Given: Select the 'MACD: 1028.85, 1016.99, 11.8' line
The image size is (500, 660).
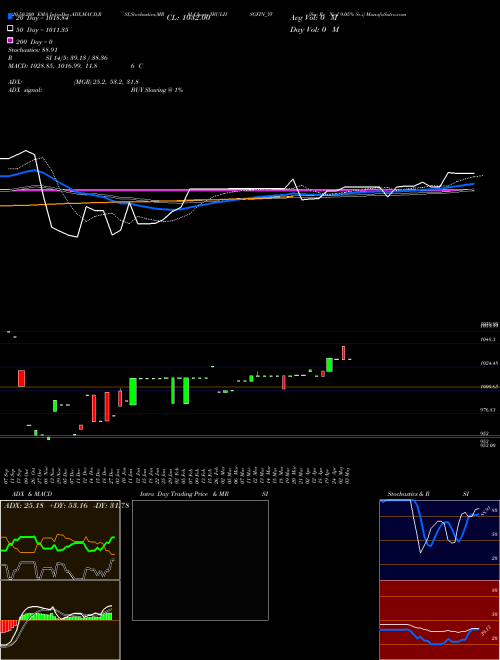Looking at the screenshot, I should [x=53, y=66].
